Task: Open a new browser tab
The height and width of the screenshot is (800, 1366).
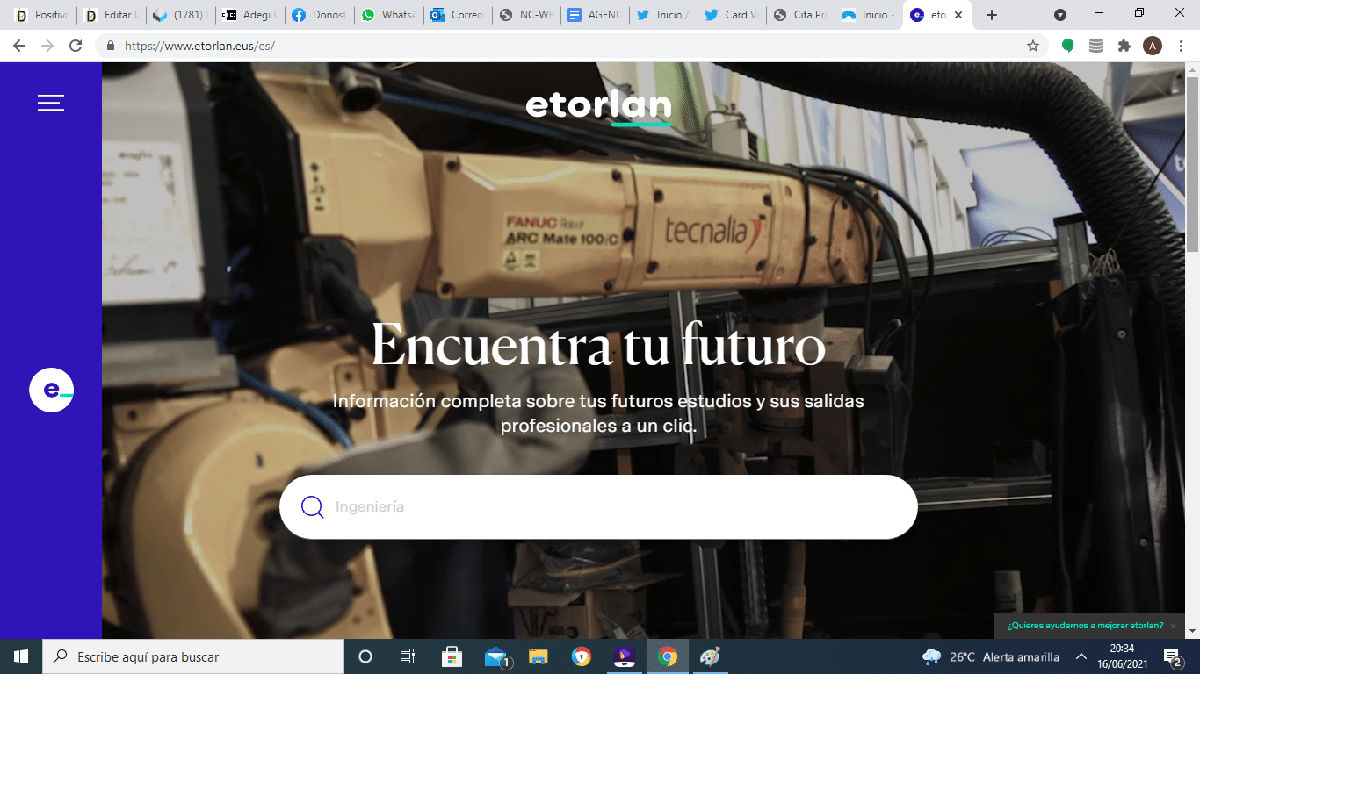Action: [991, 15]
